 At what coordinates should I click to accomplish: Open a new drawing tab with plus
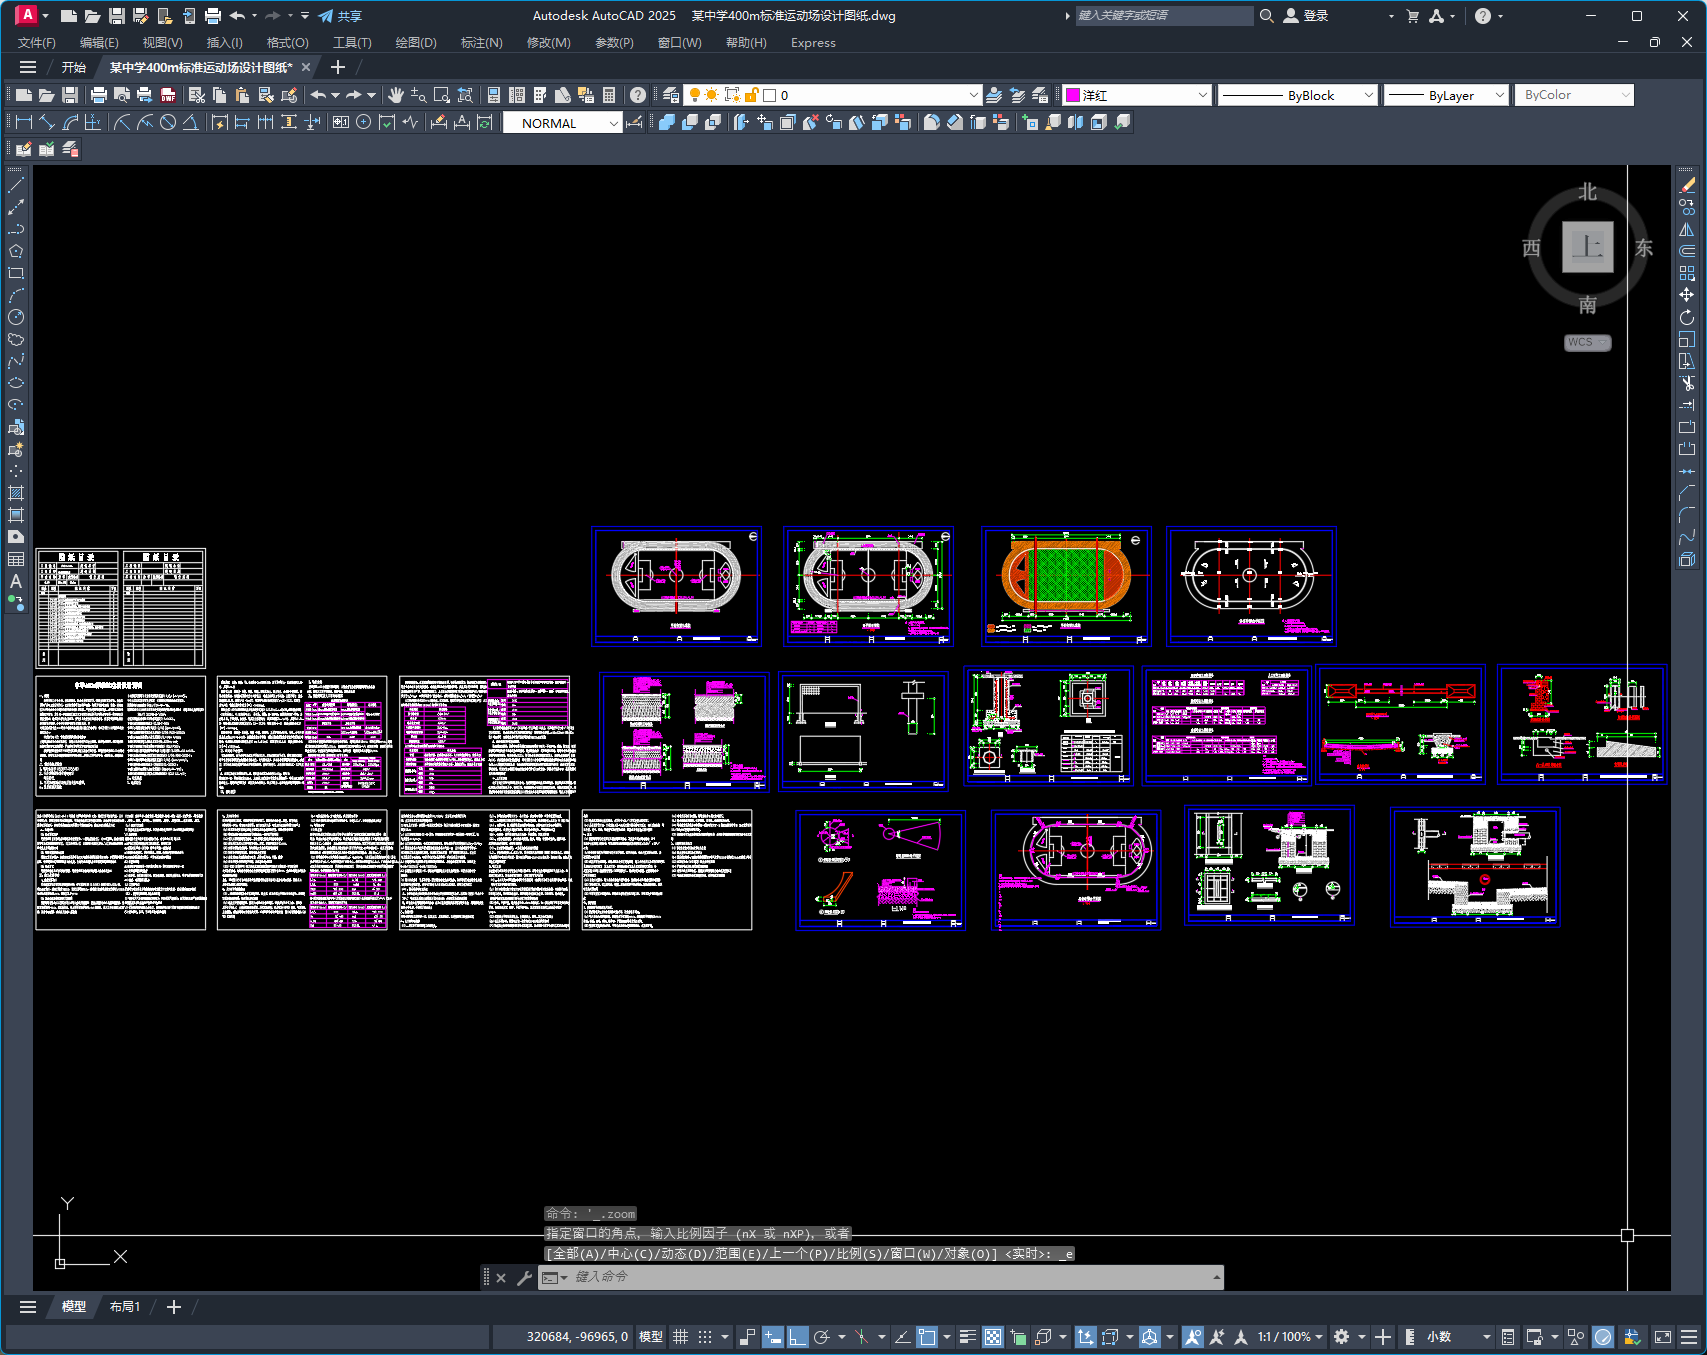click(x=338, y=67)
